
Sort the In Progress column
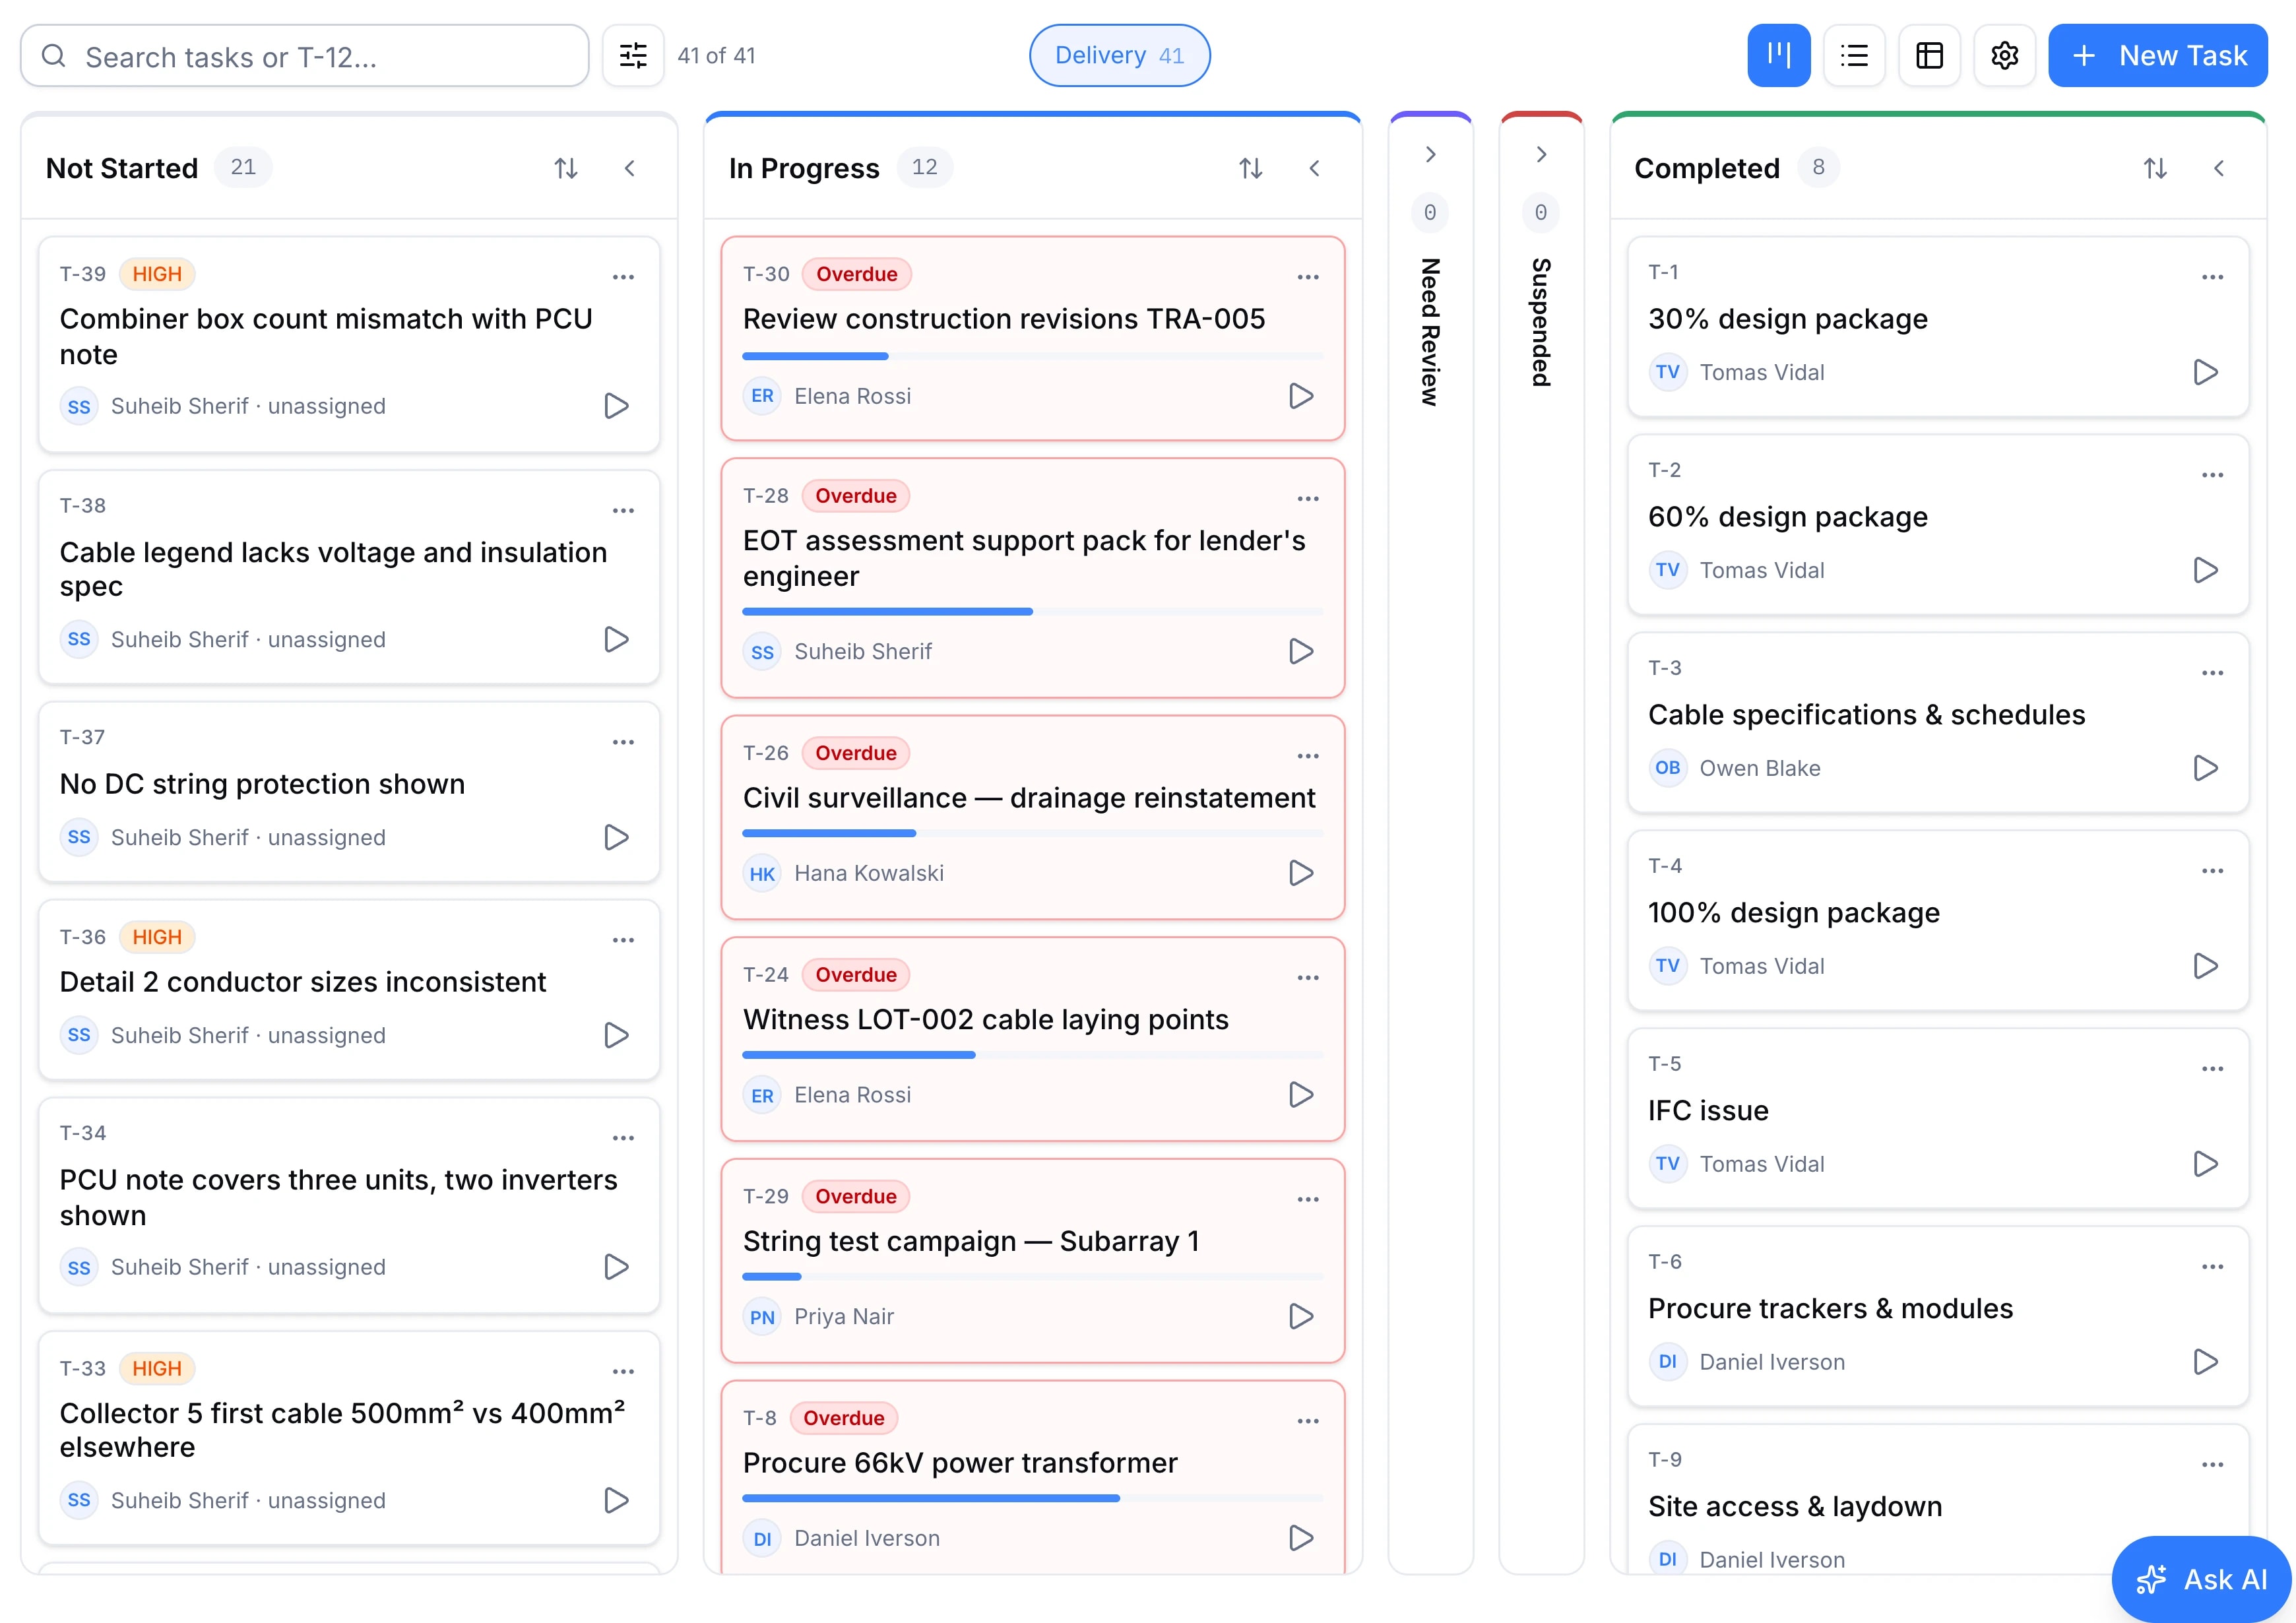click(1250, 168)
